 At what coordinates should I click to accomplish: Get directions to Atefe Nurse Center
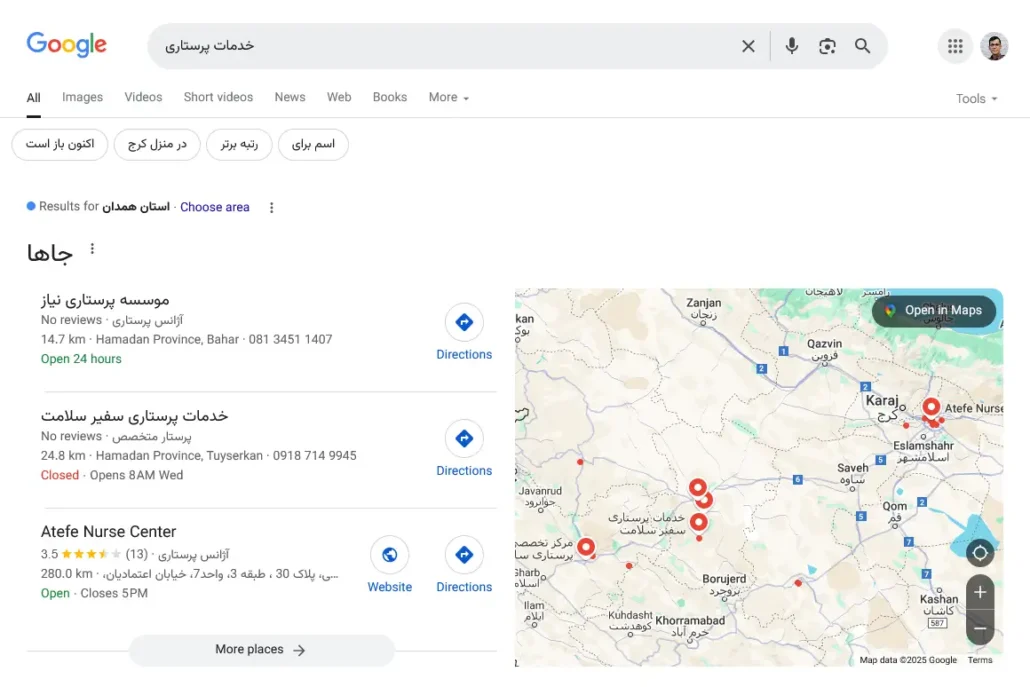(x=464, y=565)
